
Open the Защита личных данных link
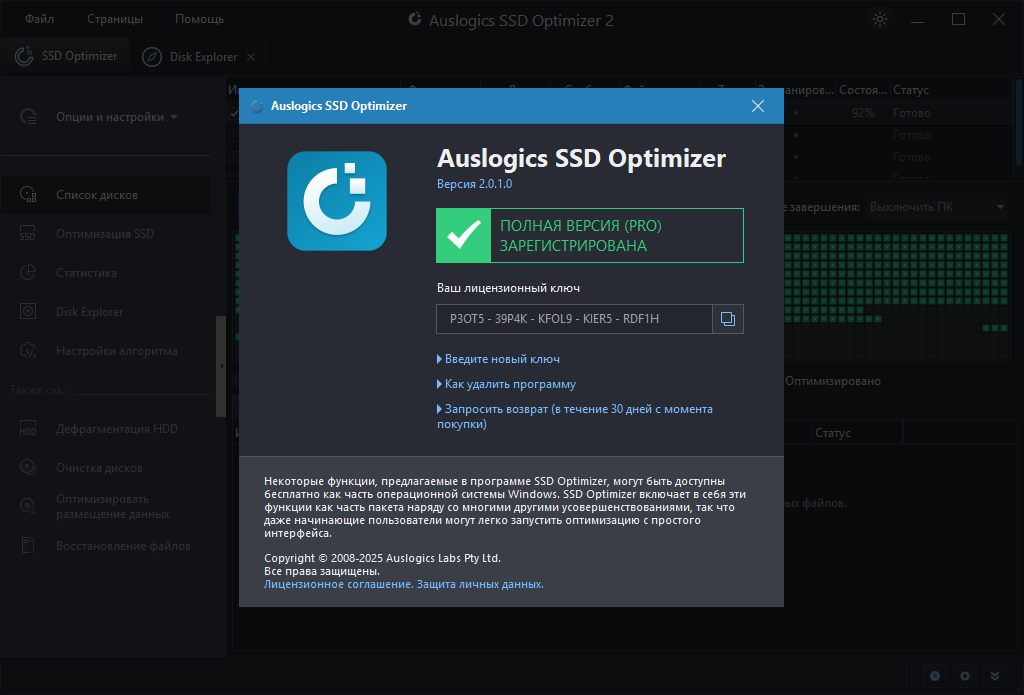coord(480,585)
